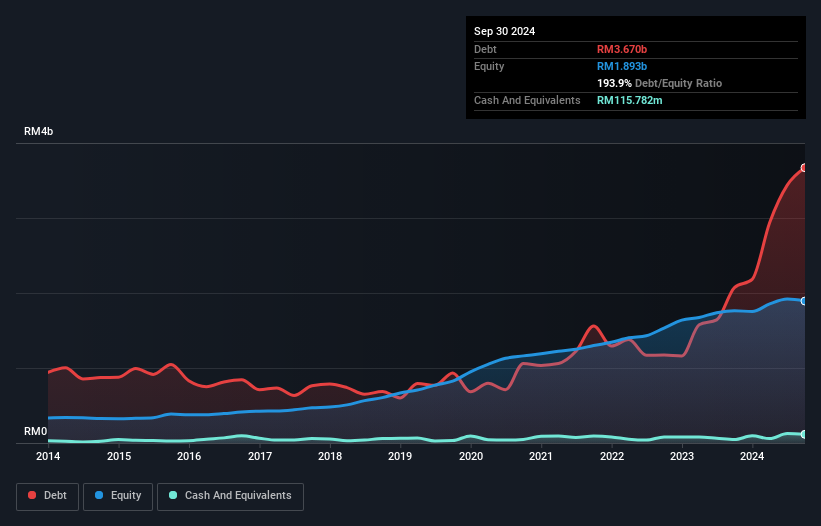Click the red Debt endpoint marker
The image size is (821, 526).
pyautogui.click(x=804, y=168)
